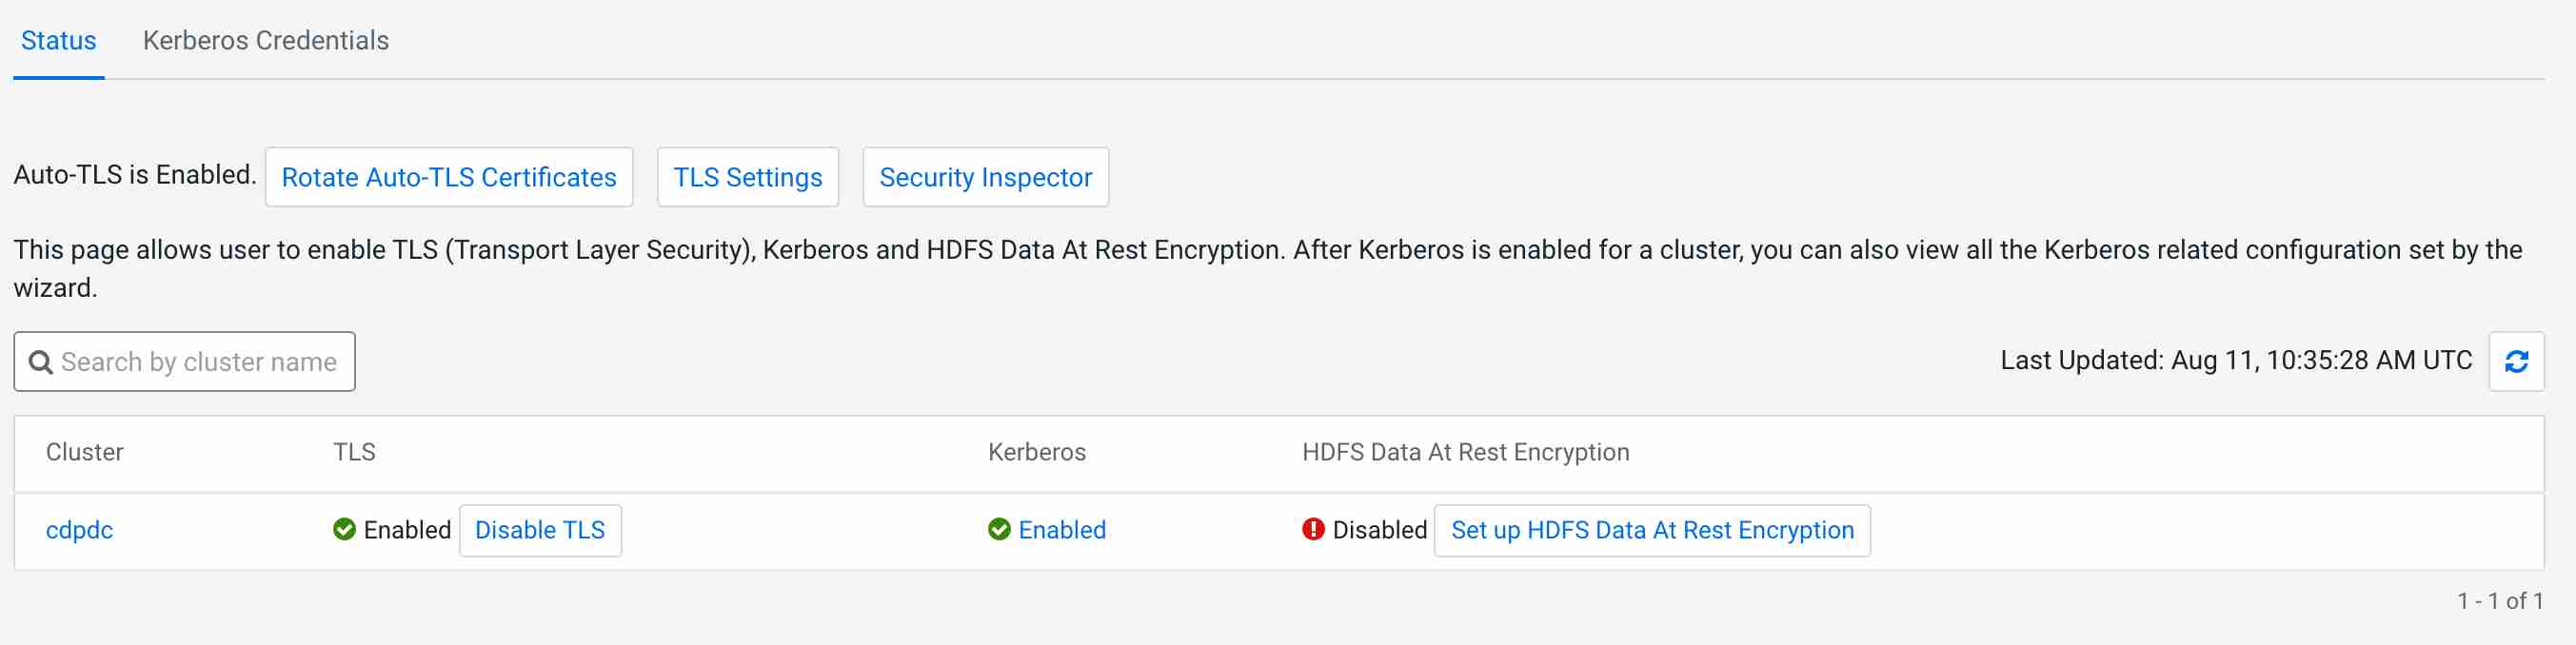Click the Kerberos Enabled link
Screen dimensions: 2576x645
(x=1061, y=530)
